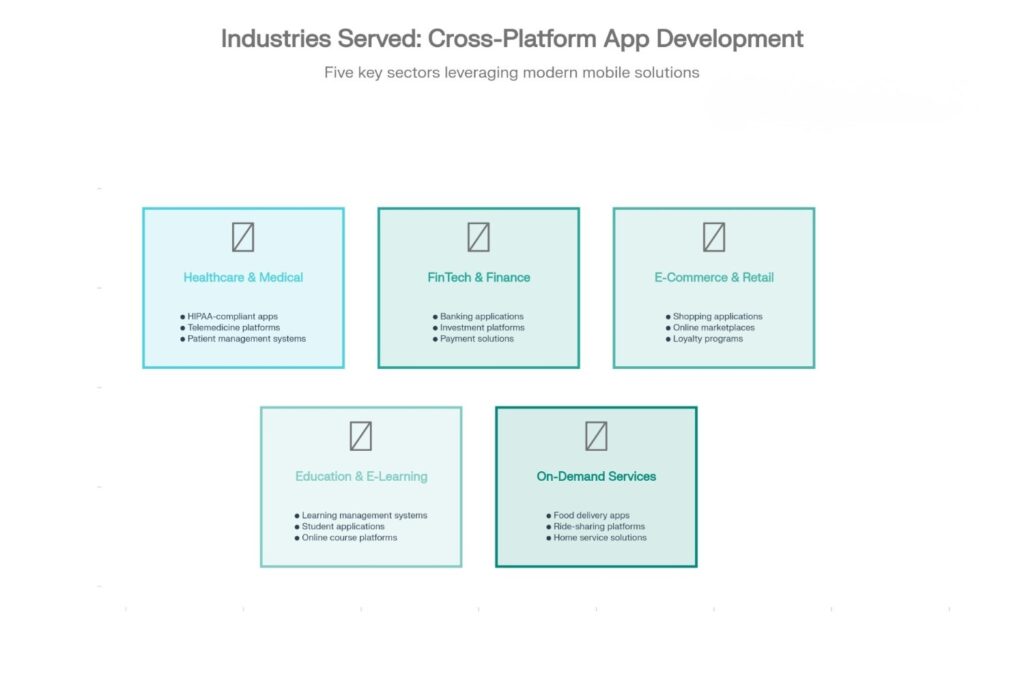Select the E-Commerce & Retail card icon
Image resolution: width=1024 pixels, height=683 pixels.
[x=714, y=237]
